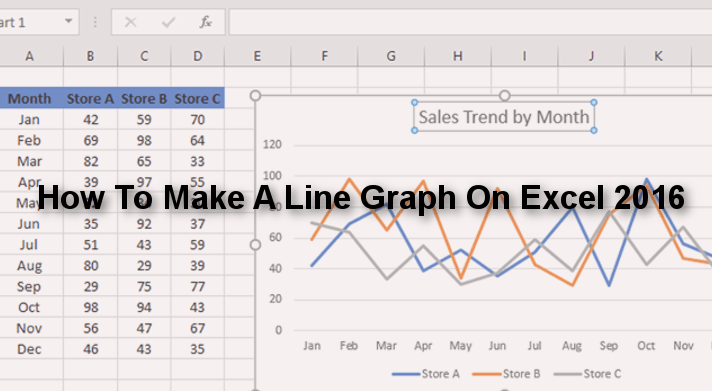Select the Sep month cell in table

point(30,287)
